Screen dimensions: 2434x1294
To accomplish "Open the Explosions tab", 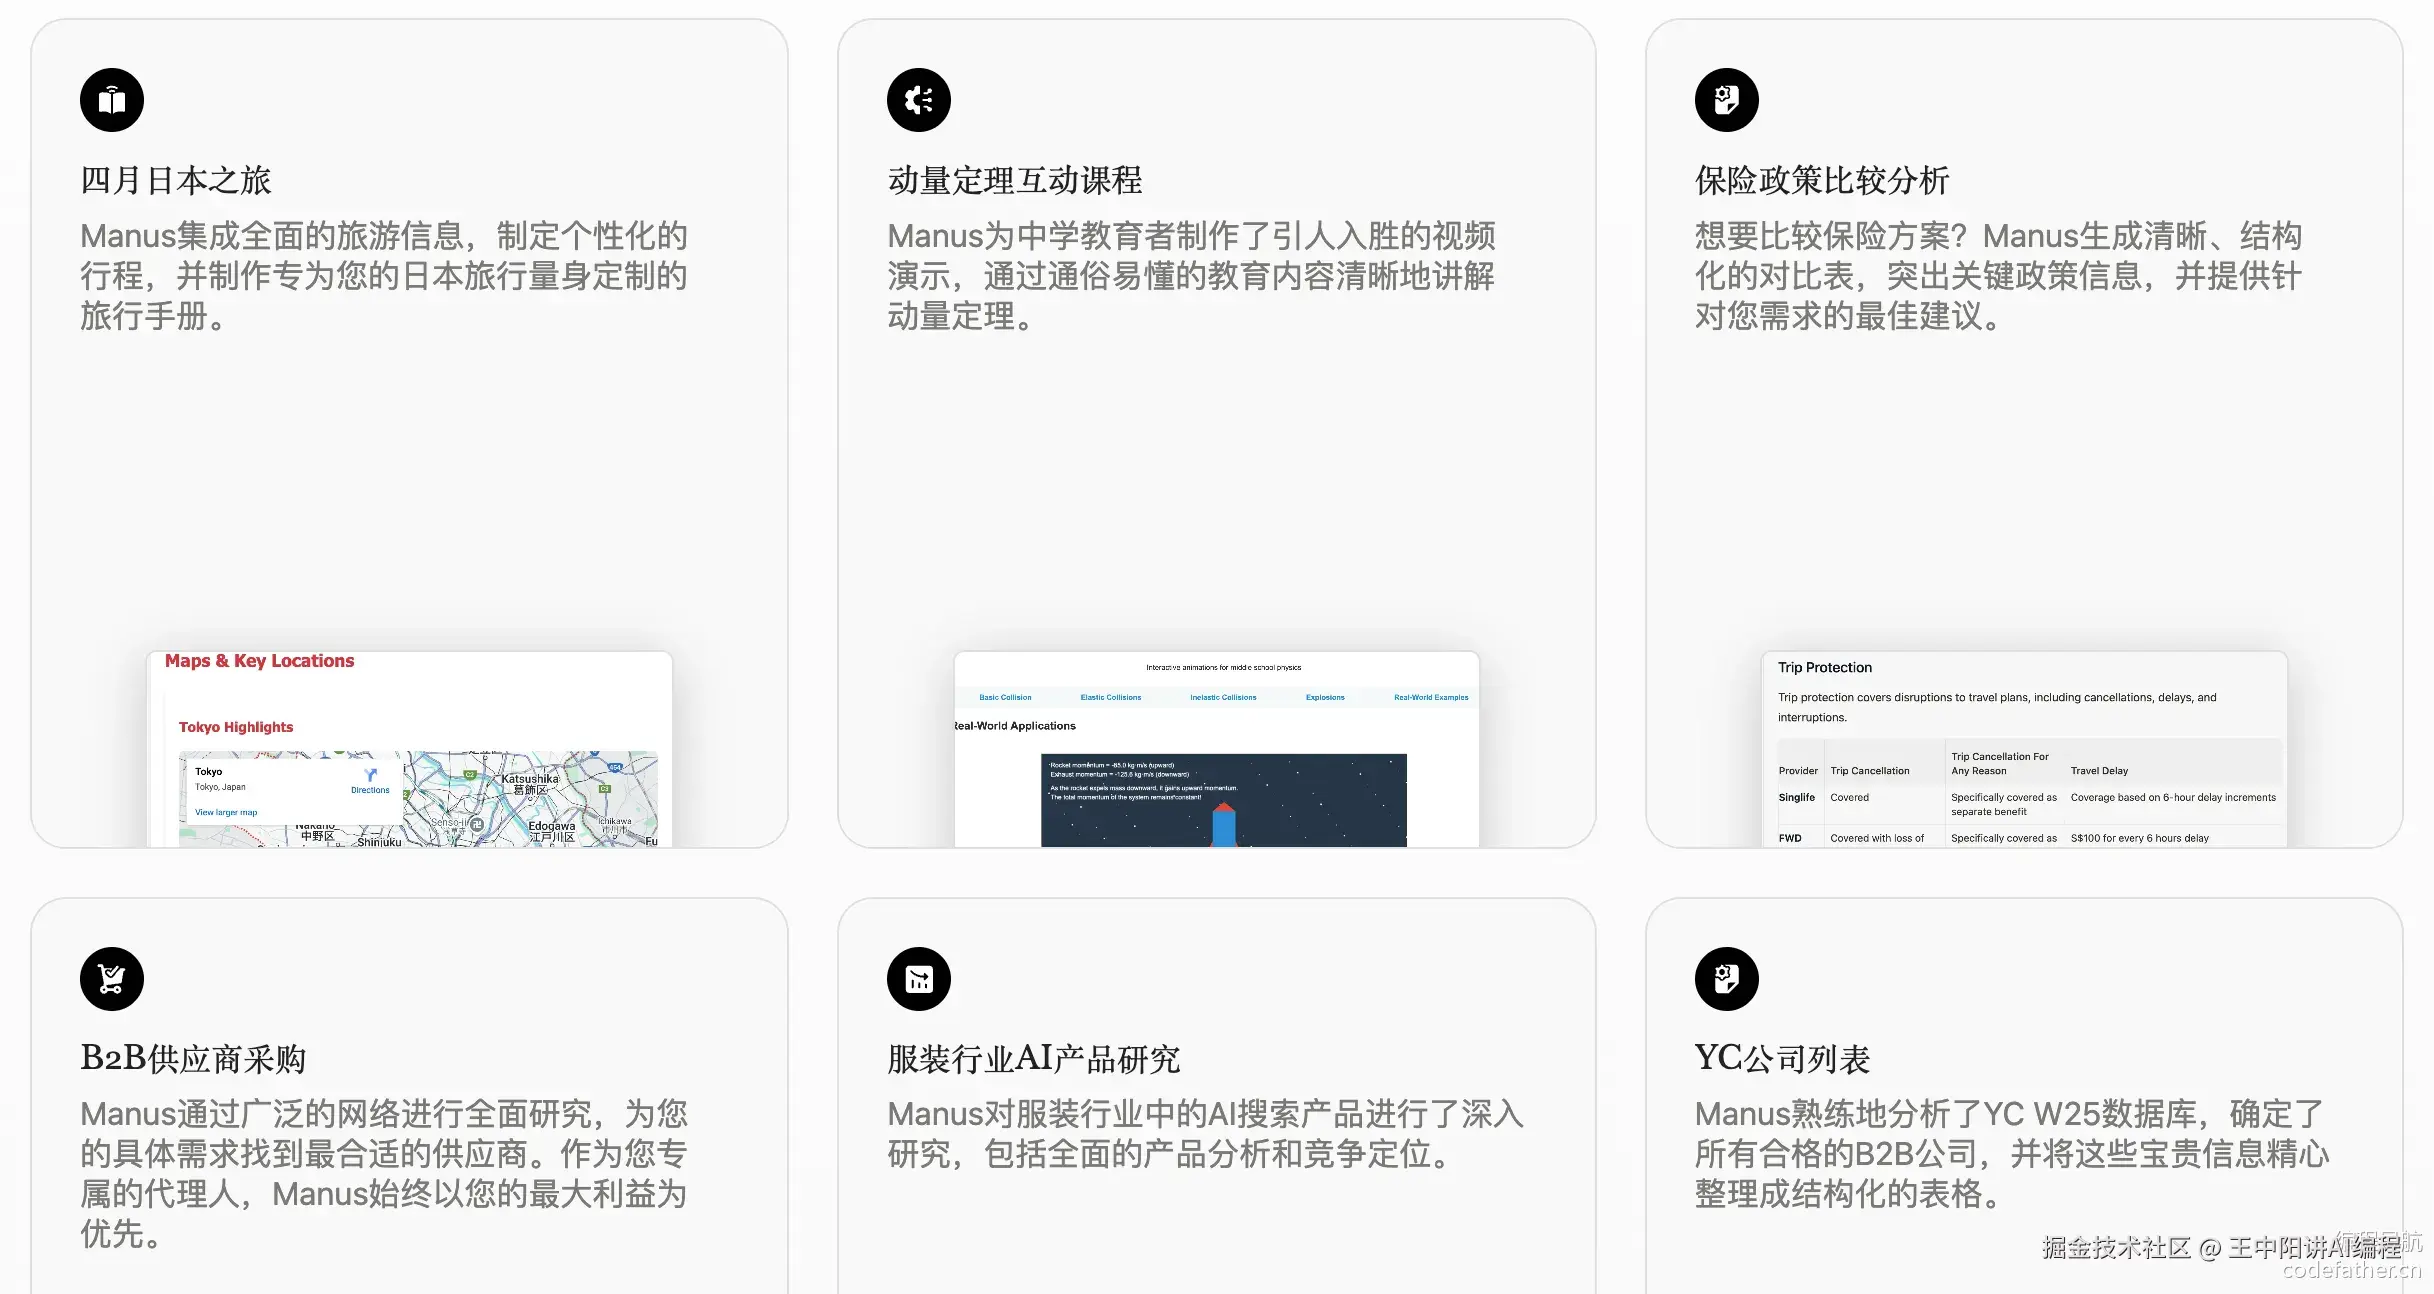I will pos(1325,697).
